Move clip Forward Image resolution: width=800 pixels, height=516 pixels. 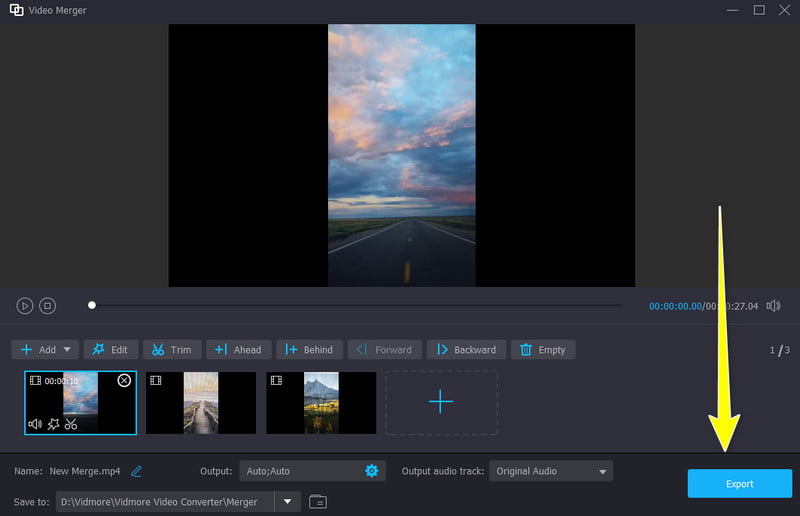tap(384, 350)
